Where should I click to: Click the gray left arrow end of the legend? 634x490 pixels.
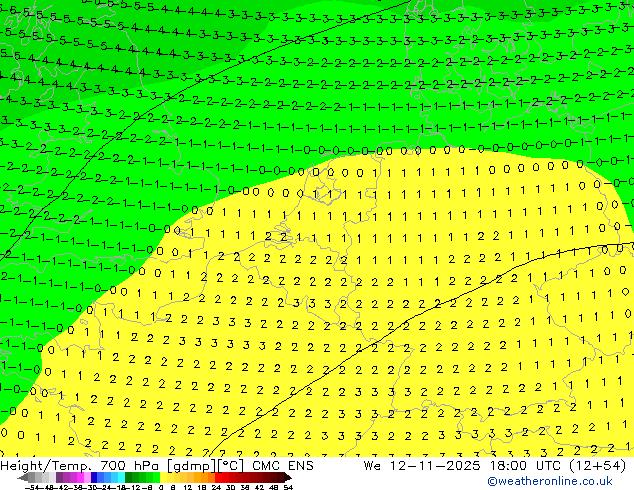(x=23, y=477)
